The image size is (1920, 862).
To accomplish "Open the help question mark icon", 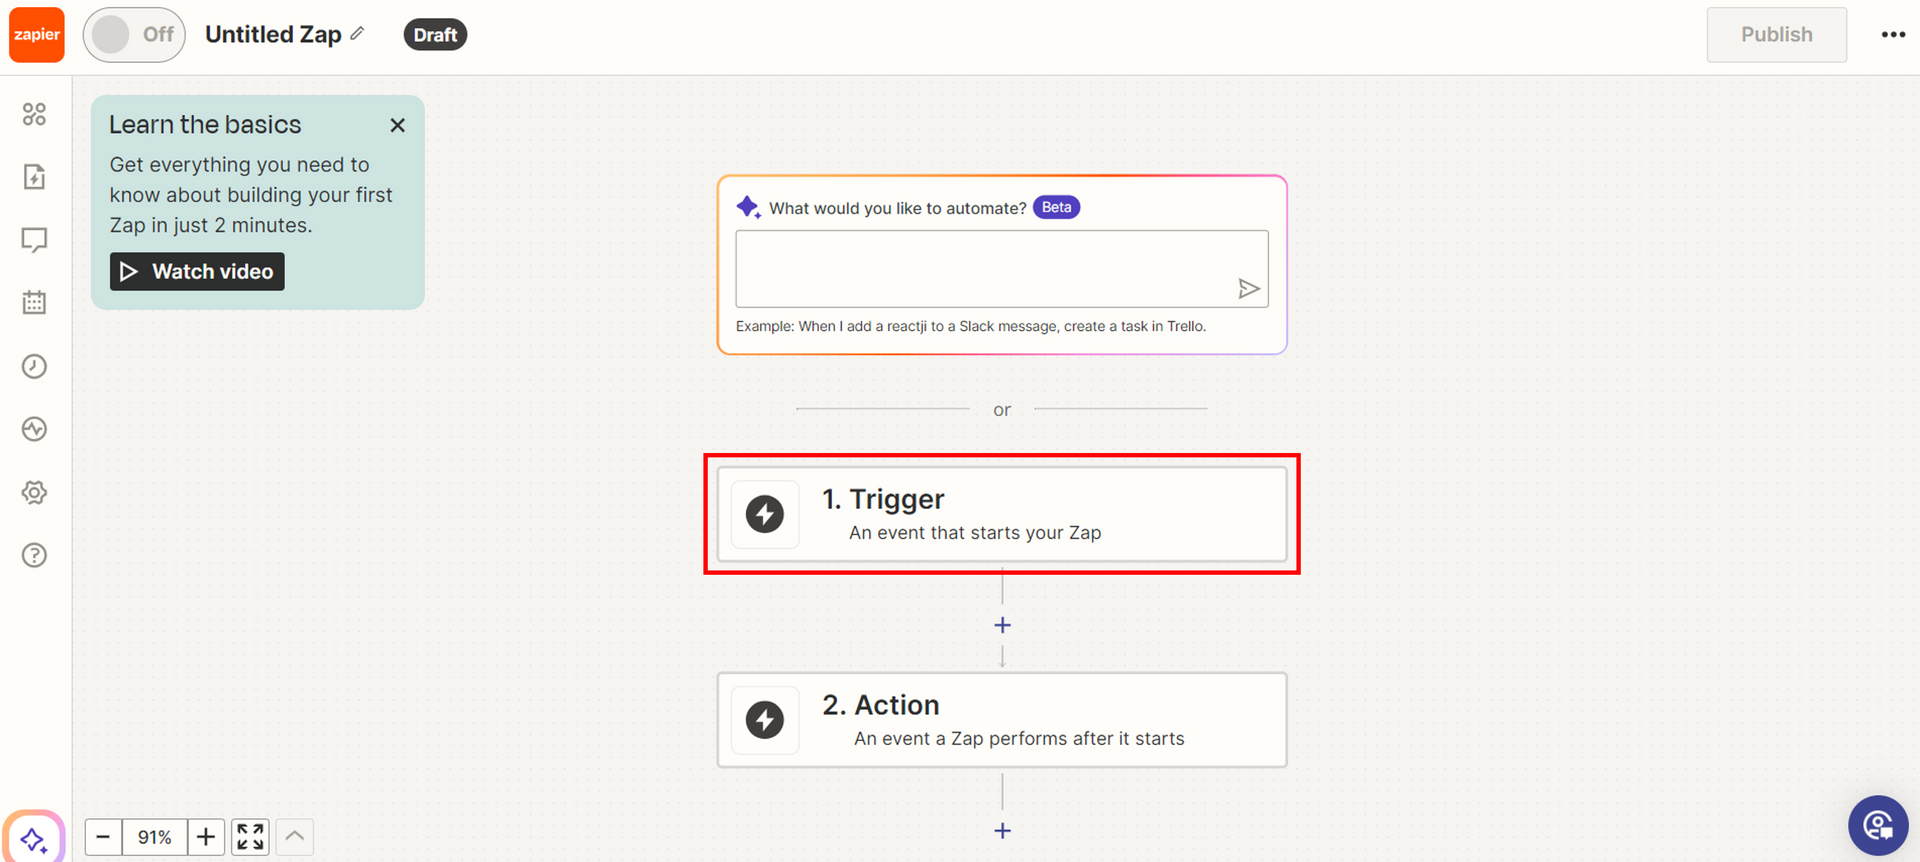I will click(34, 555).
